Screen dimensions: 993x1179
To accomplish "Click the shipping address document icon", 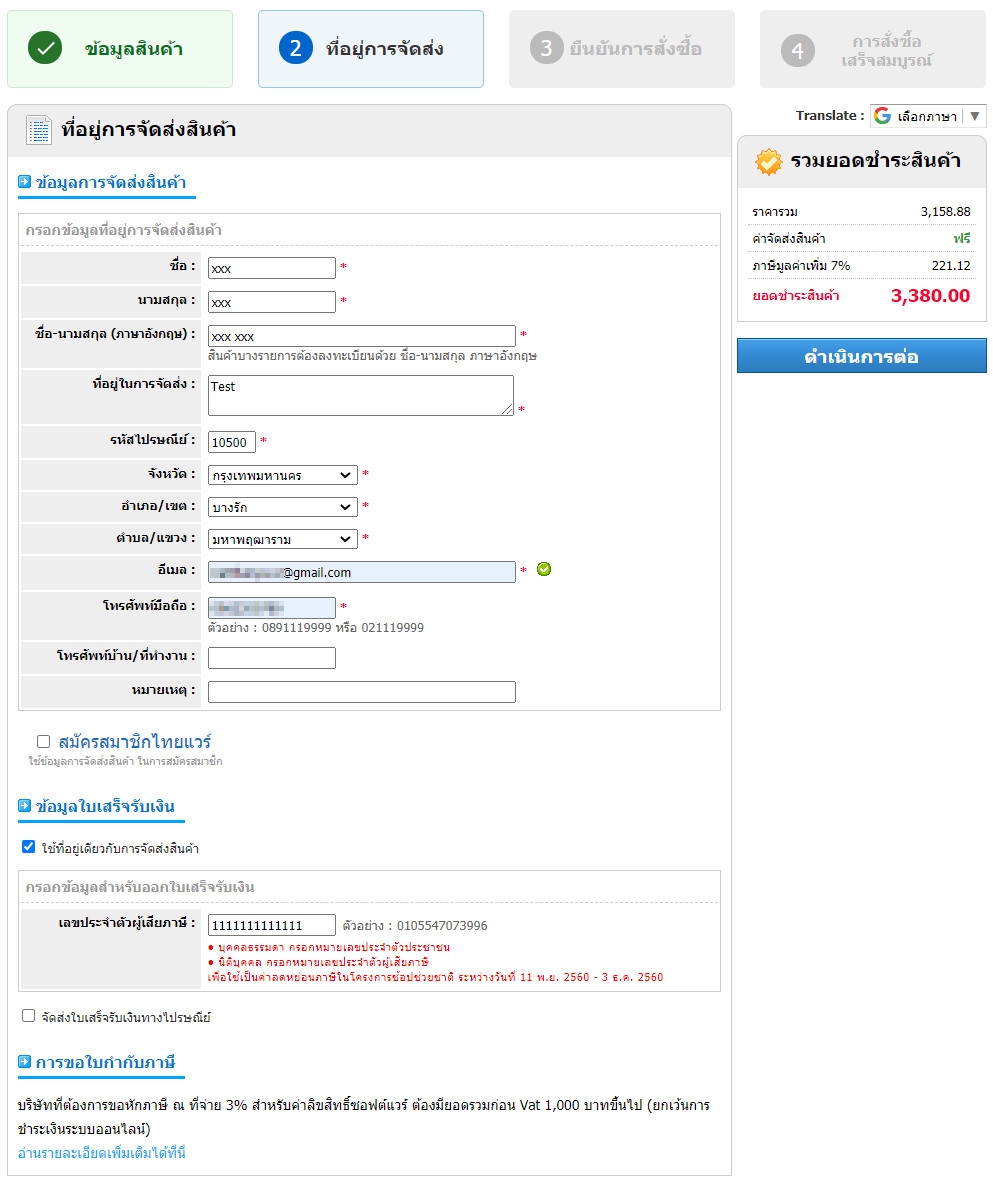I will pyautogui.click(x=39, y=130).
